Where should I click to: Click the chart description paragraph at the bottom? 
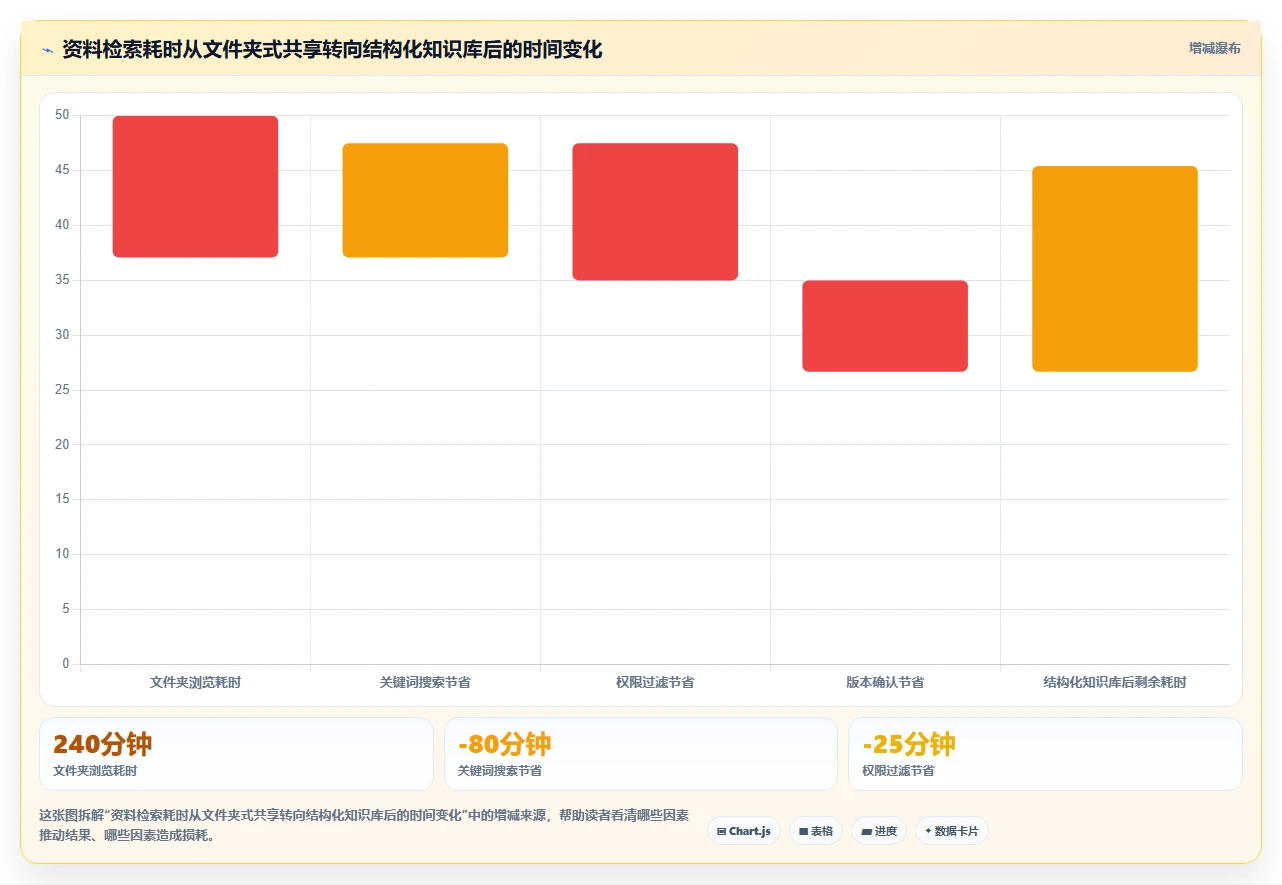click(364, 825)
